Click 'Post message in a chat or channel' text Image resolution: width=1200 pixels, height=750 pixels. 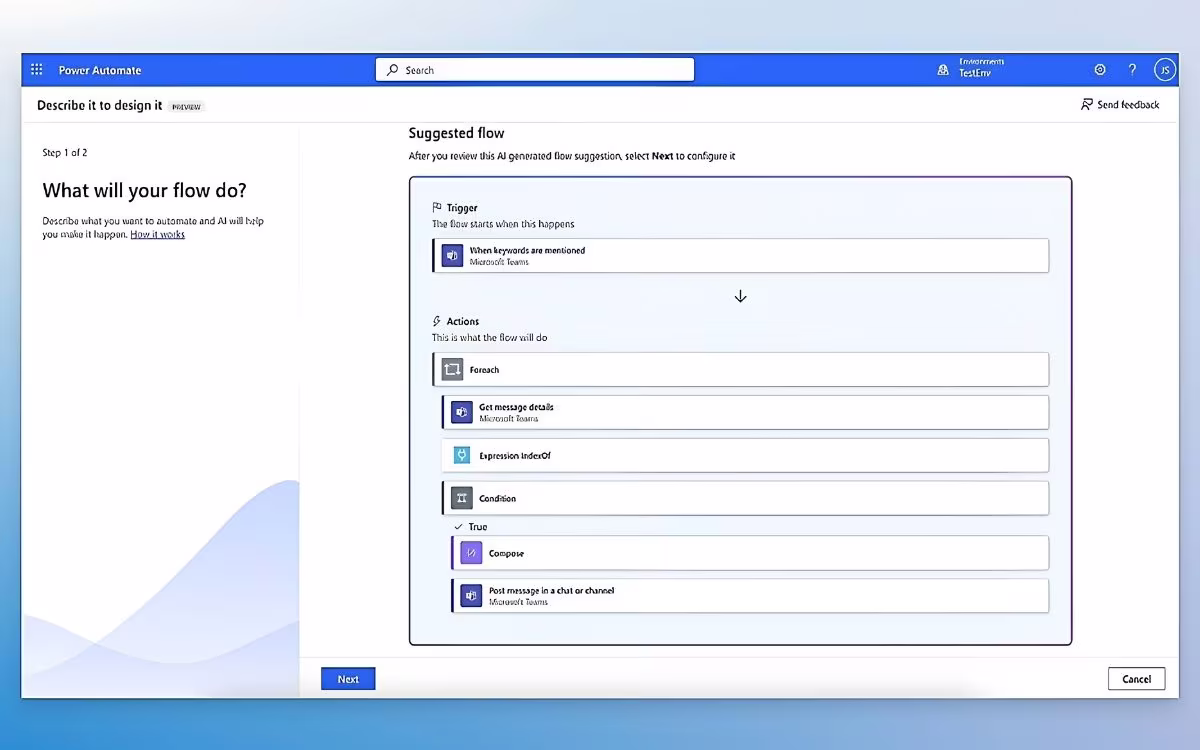(552, 591)
